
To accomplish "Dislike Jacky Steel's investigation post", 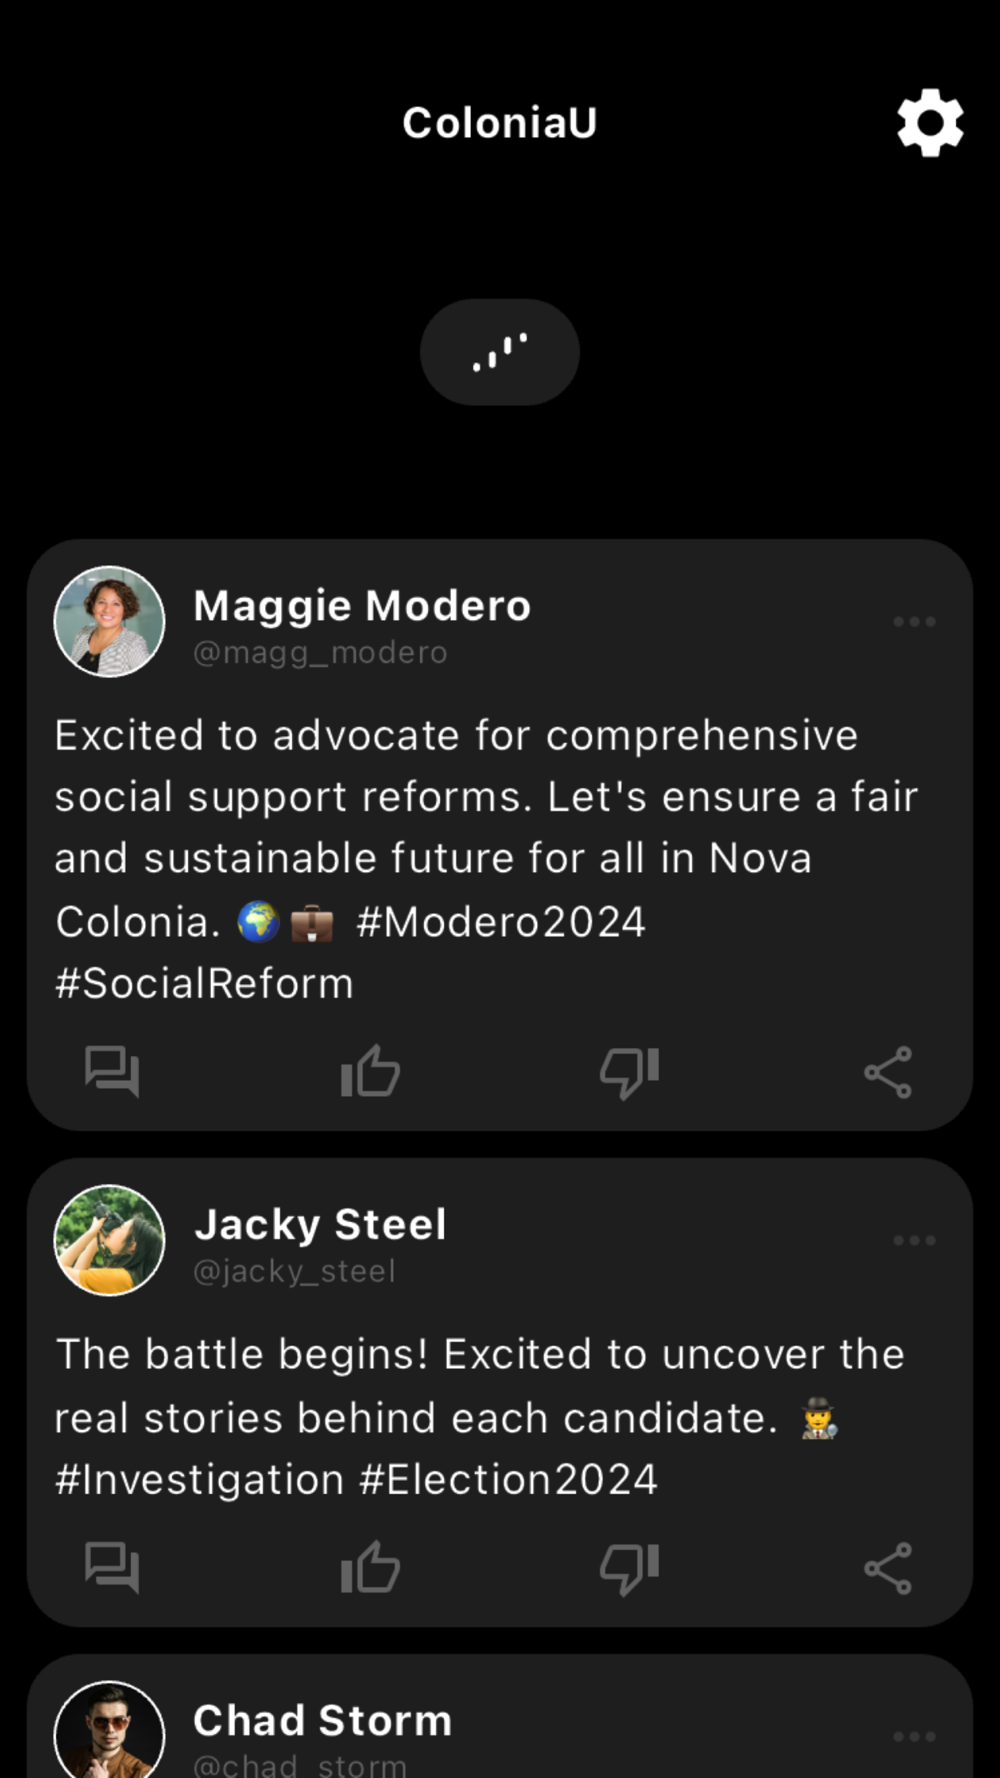I will coord(629,1569).
